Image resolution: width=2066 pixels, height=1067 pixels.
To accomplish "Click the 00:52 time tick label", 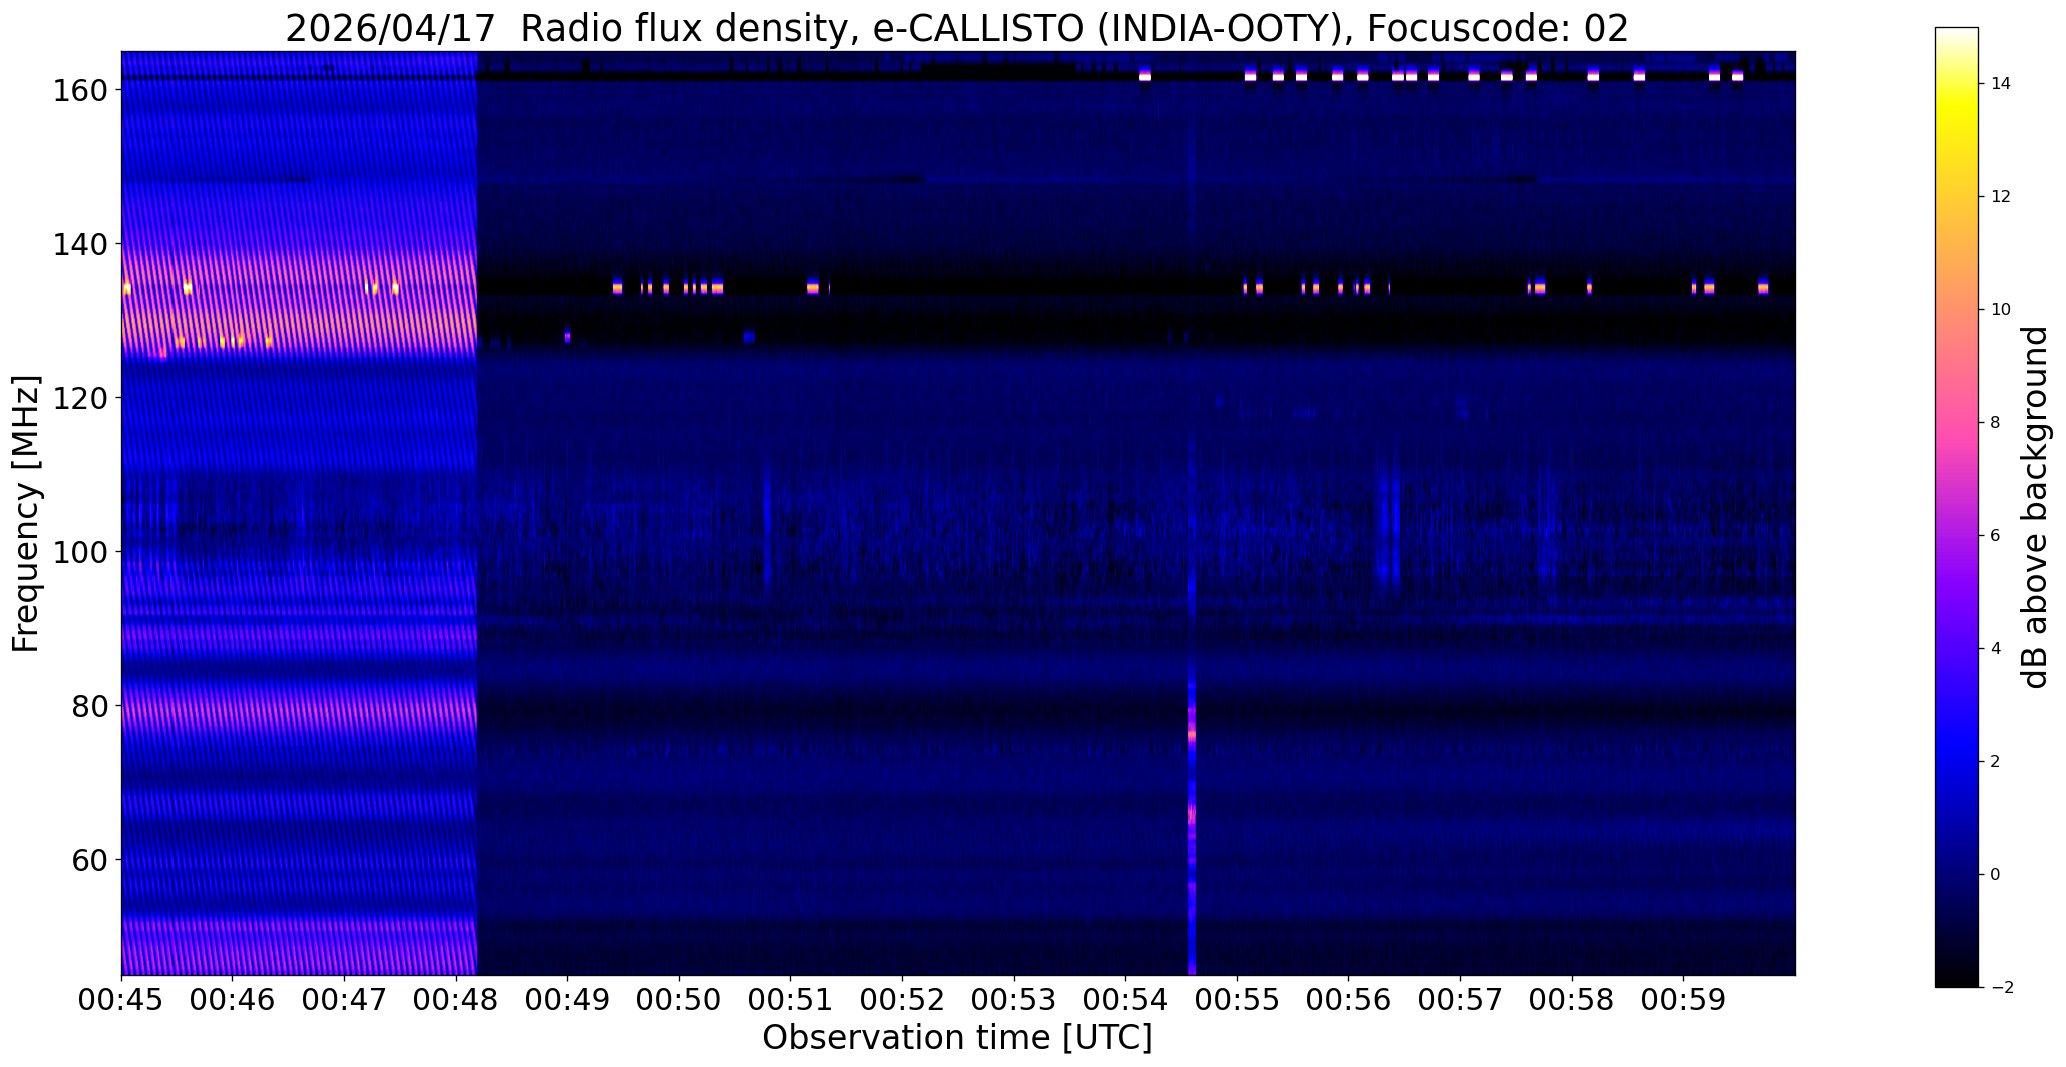I will pyautogui.click(x=903, y=1000).
